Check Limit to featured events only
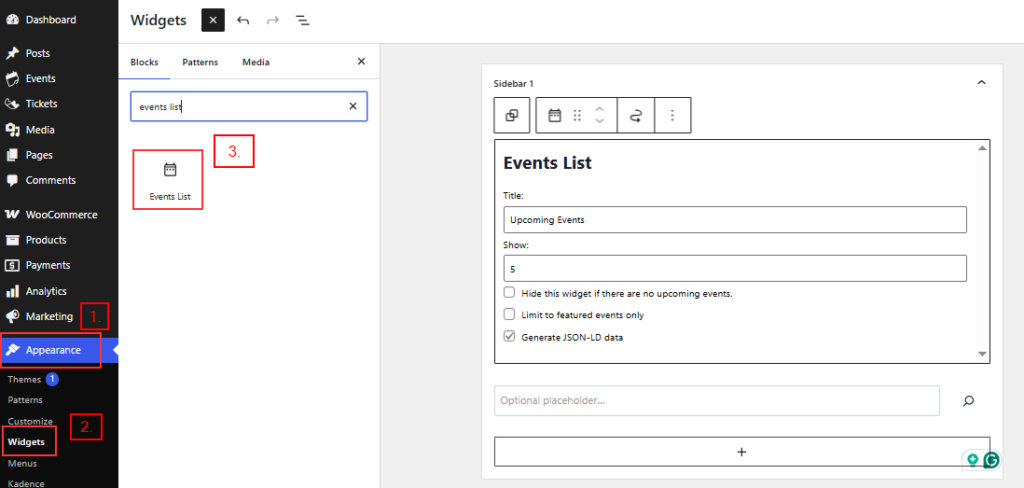 (510, 315)
